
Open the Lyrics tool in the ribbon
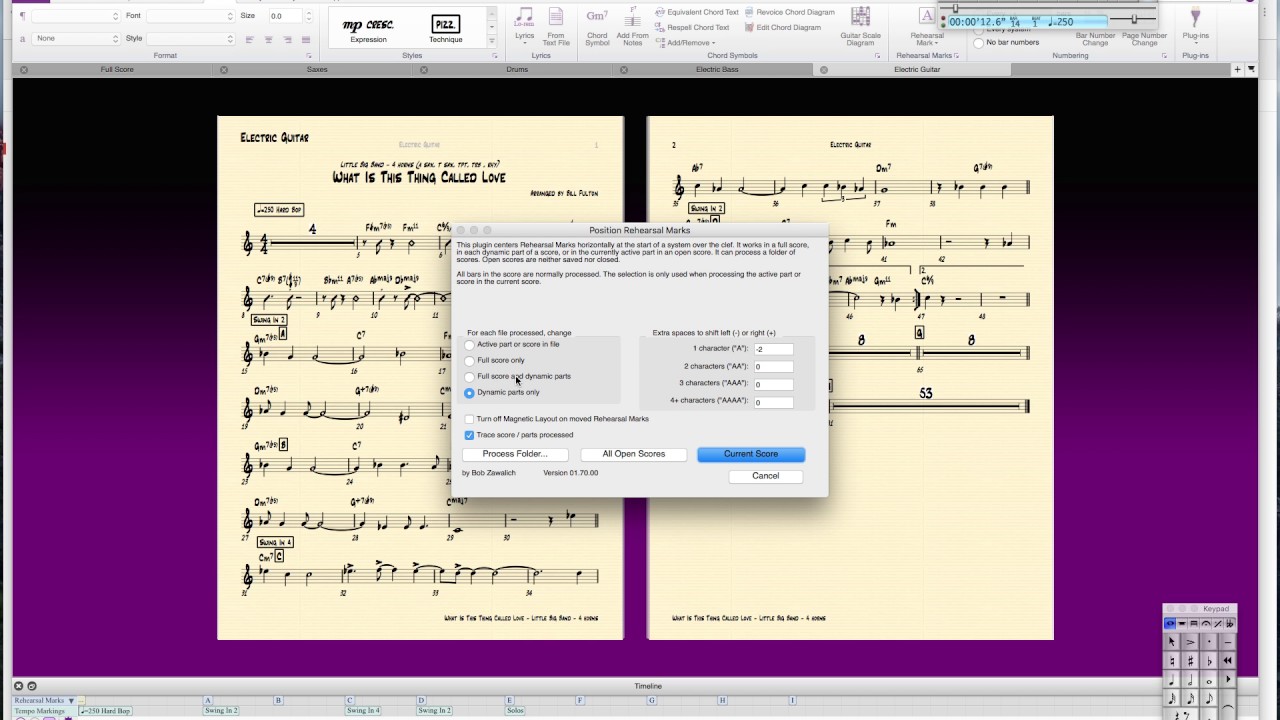524,27
